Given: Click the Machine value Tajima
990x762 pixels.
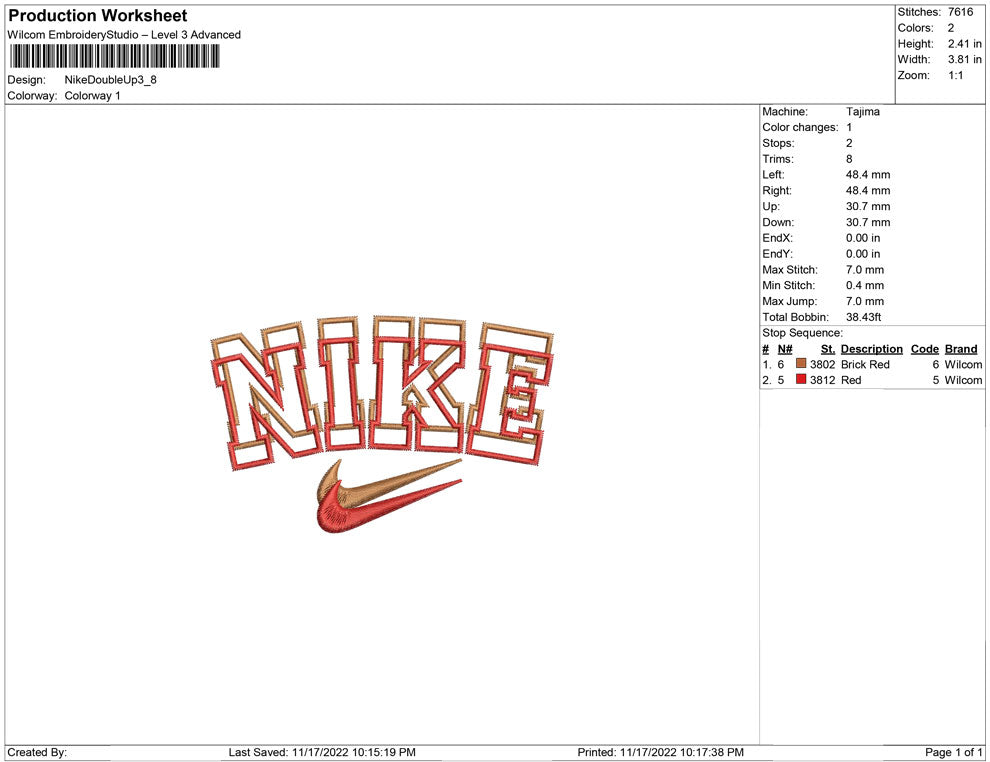Looking at the screenshot, I should [x=862, y=111].
